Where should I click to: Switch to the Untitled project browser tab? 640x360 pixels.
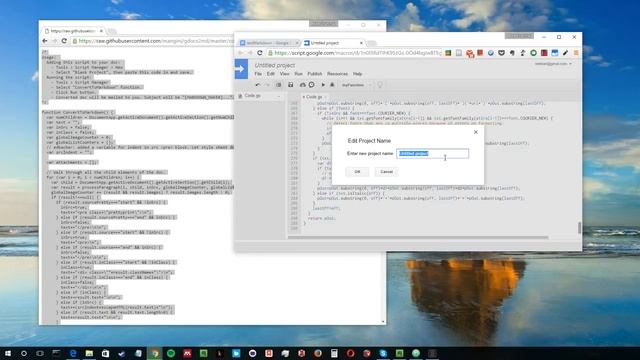pos(333,43)
